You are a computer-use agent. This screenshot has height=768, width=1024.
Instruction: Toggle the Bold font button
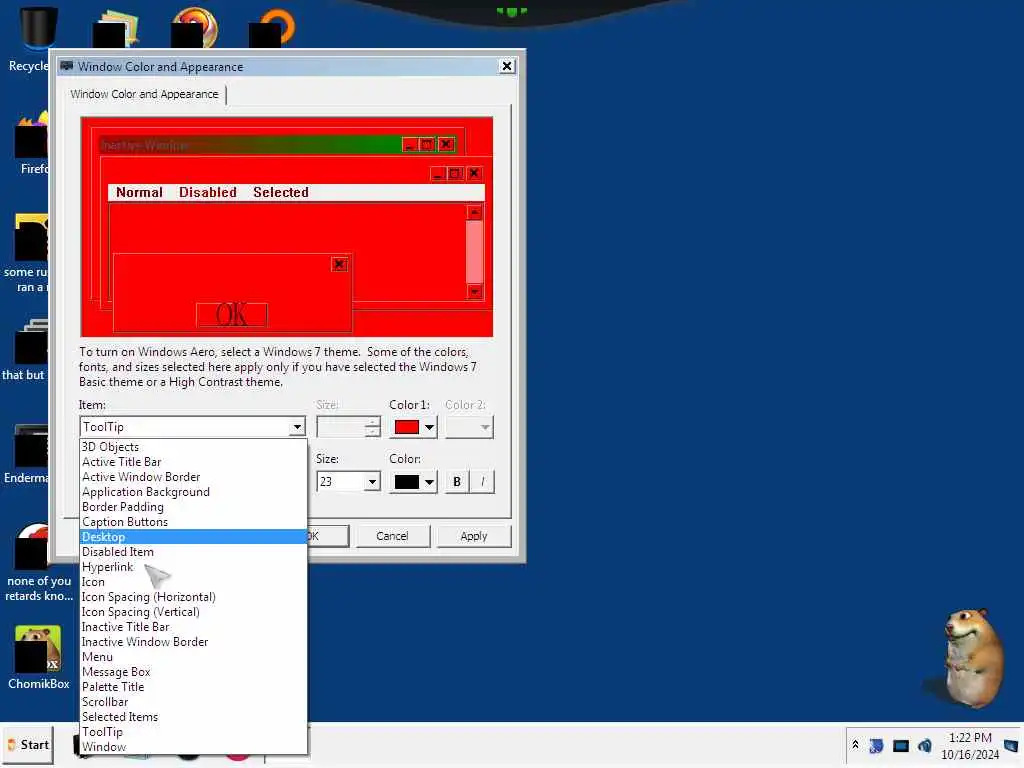456,482
